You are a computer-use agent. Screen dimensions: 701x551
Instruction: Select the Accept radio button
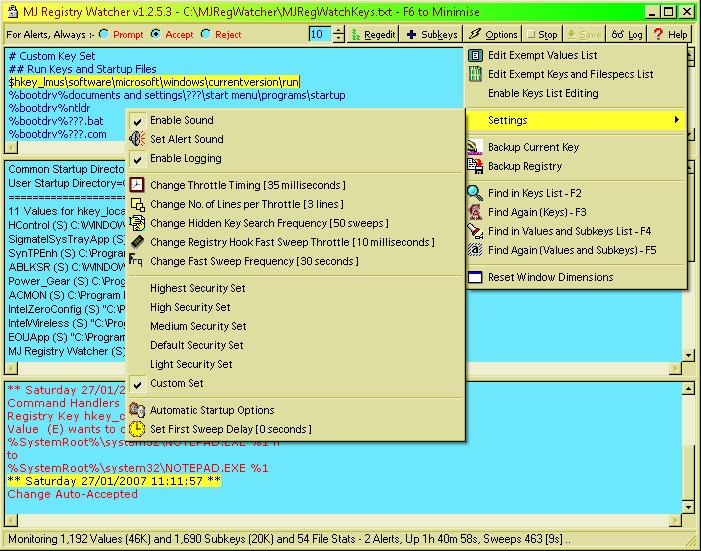tap(156, 34)
